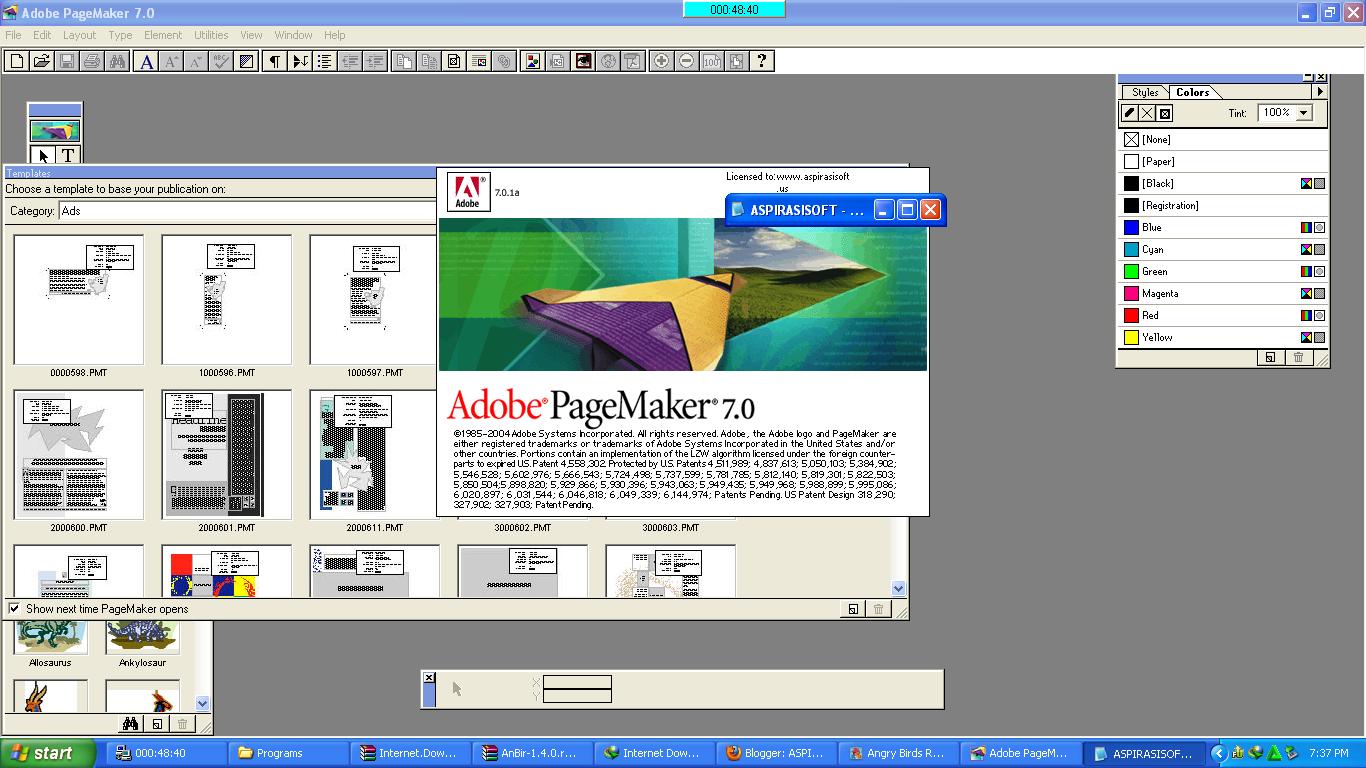Click the 100% actual size icon

click(710, 61)
